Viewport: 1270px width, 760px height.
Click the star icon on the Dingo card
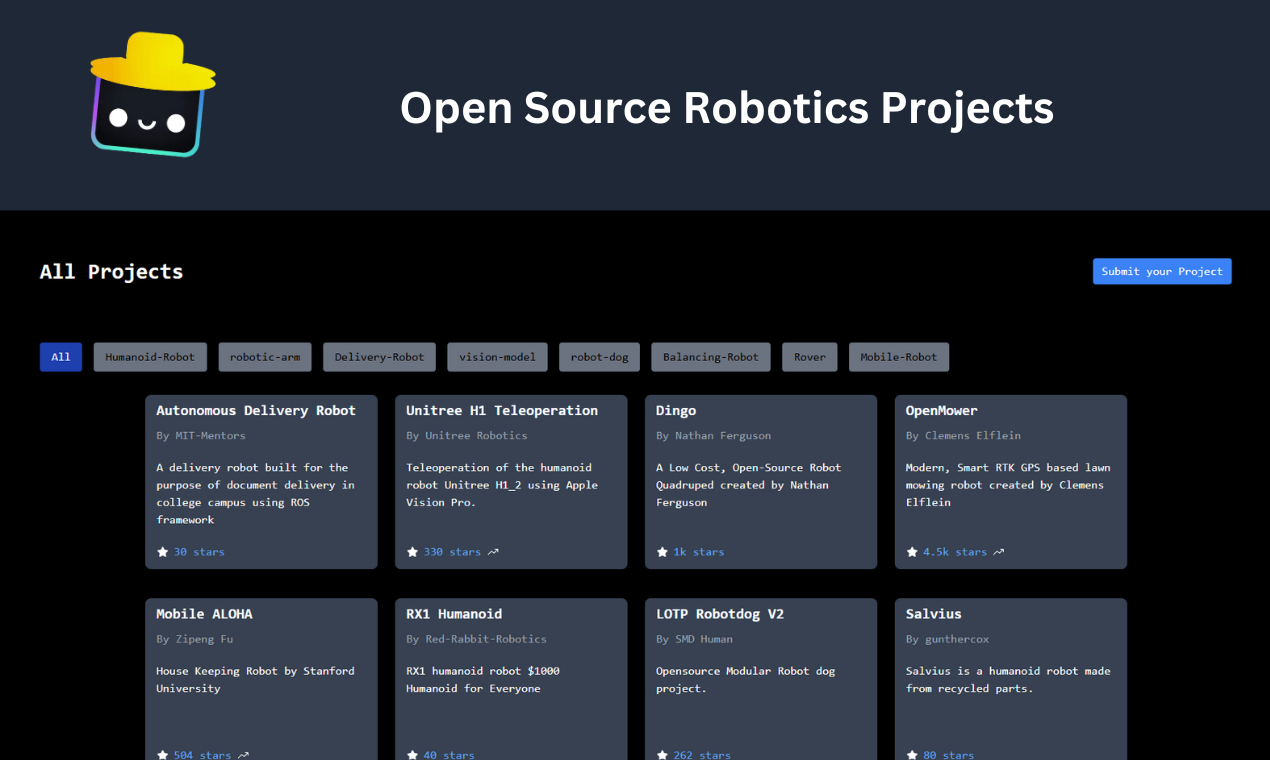pyautogui.click(x=662, y=552)
